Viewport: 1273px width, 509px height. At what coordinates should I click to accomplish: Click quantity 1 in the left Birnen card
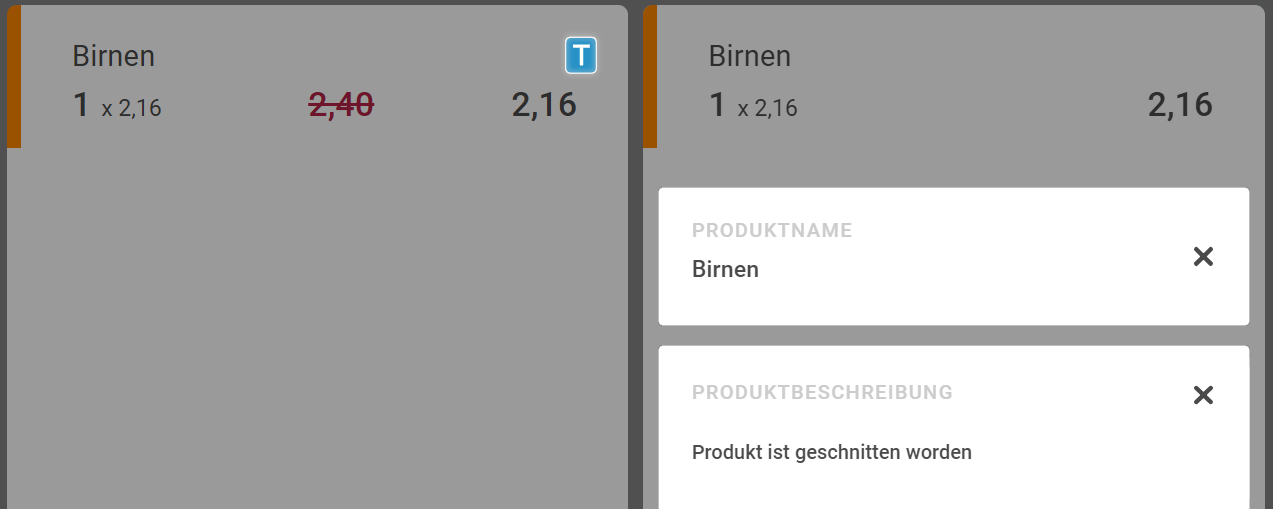click(81, 105)
